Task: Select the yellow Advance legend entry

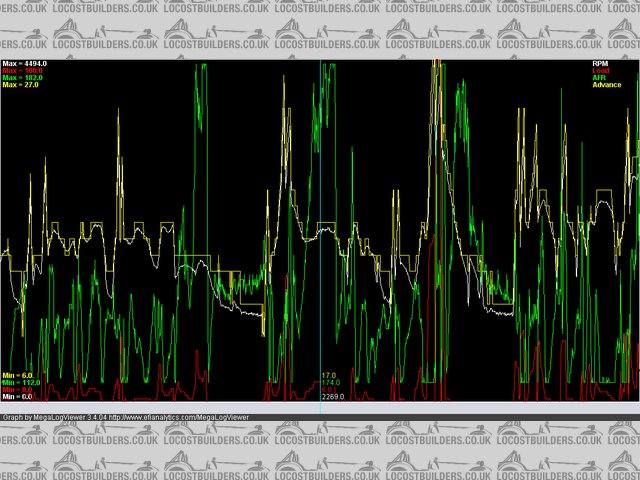Action: click(606, 85)
